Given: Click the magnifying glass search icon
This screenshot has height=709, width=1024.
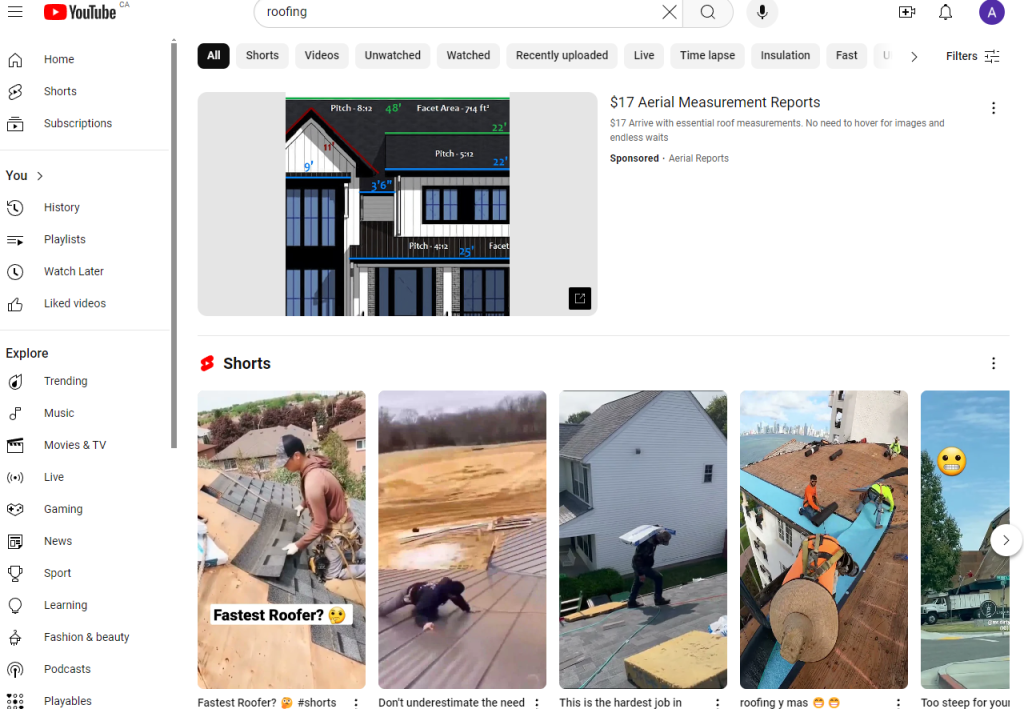Looking at the screenshot, I should click(x=707, y=13).
